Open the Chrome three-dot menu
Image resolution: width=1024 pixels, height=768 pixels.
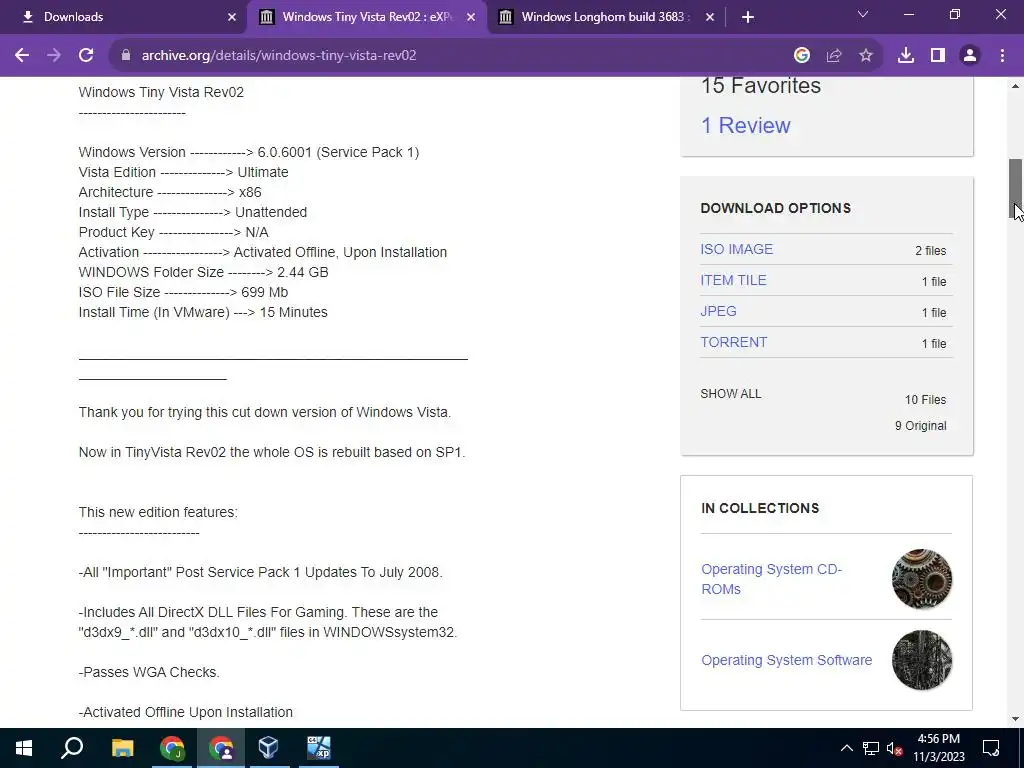(1002, 56)
